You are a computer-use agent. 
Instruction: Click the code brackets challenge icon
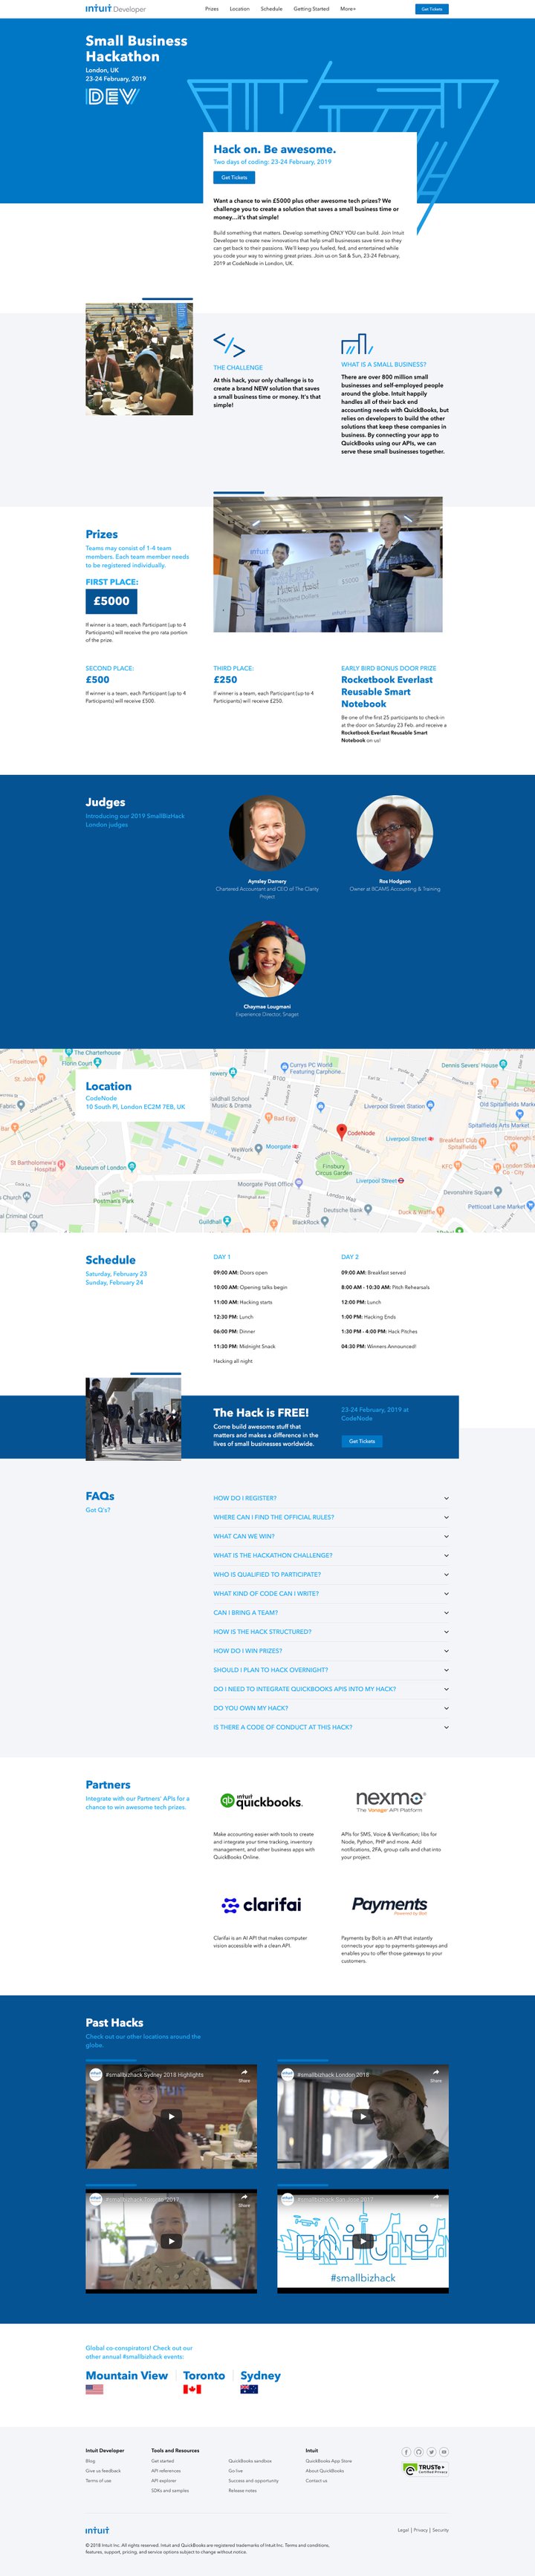pyautogui.click(x=229, y=345)
